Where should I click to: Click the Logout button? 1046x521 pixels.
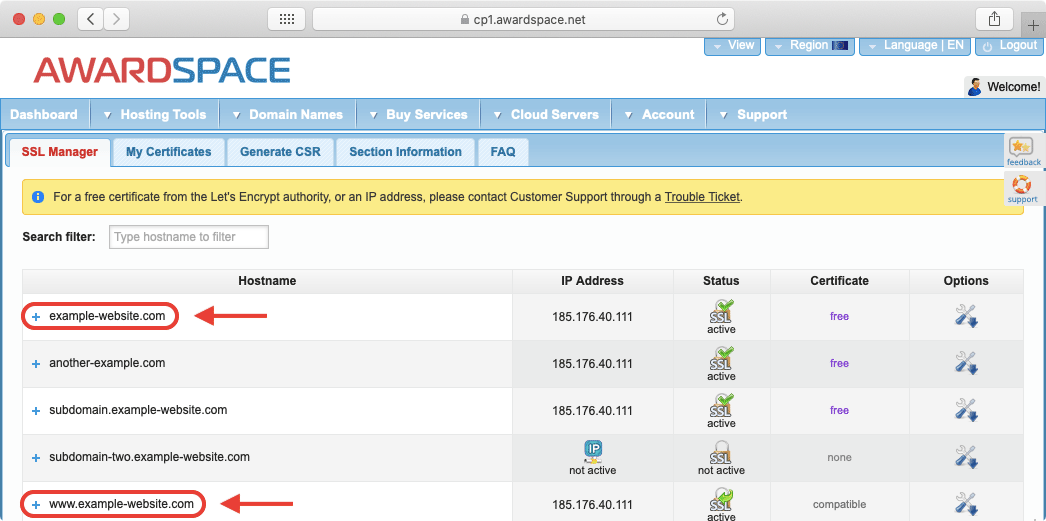tap(1010, 46)
